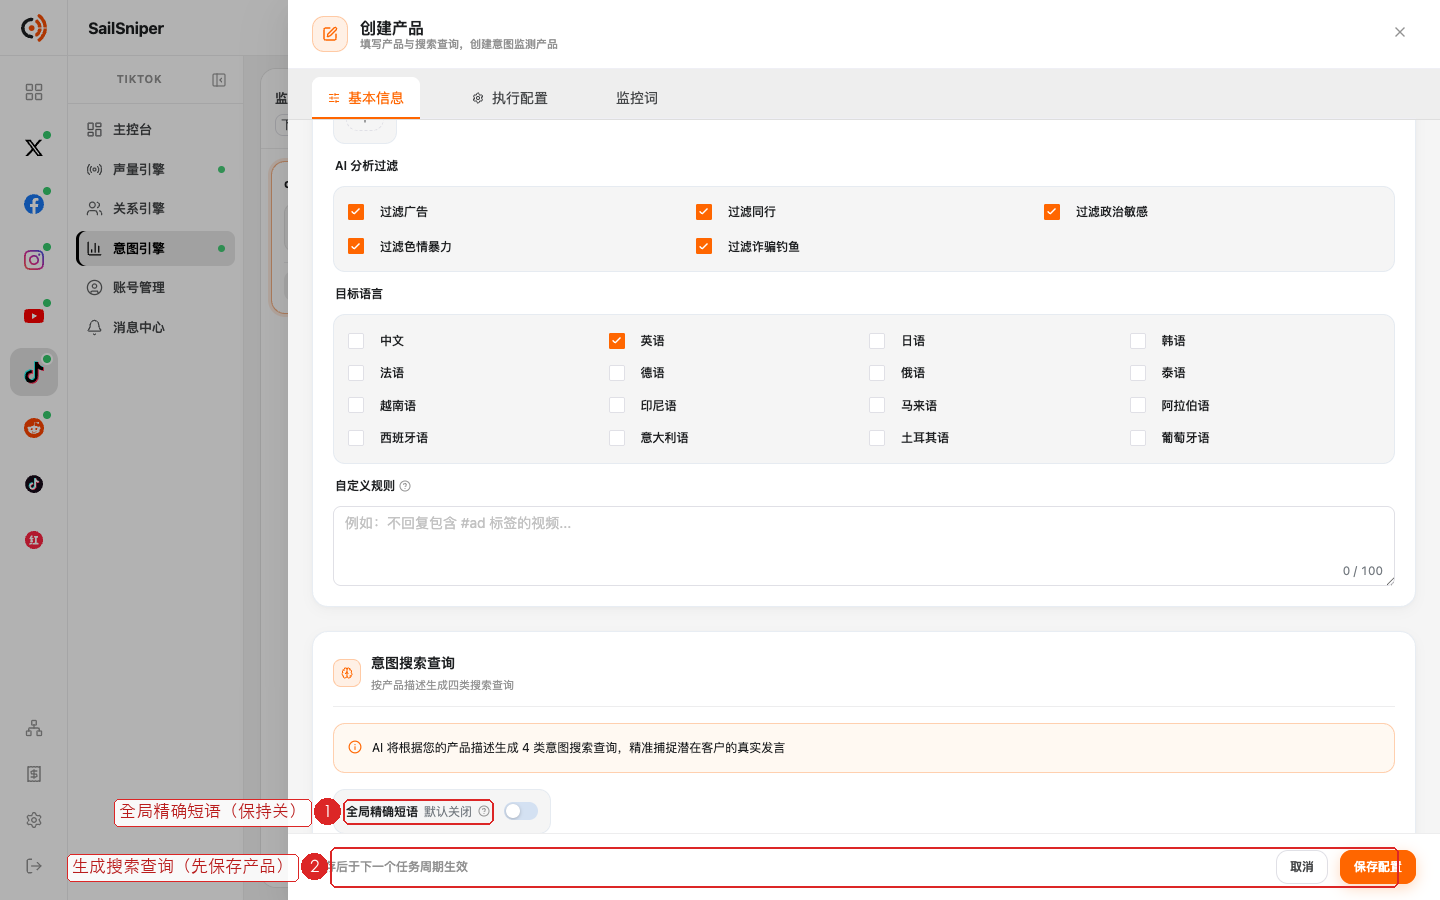This screenshot has width=1440, height=900.
Task: Open the Instagram platform icon
Action: 34,260
